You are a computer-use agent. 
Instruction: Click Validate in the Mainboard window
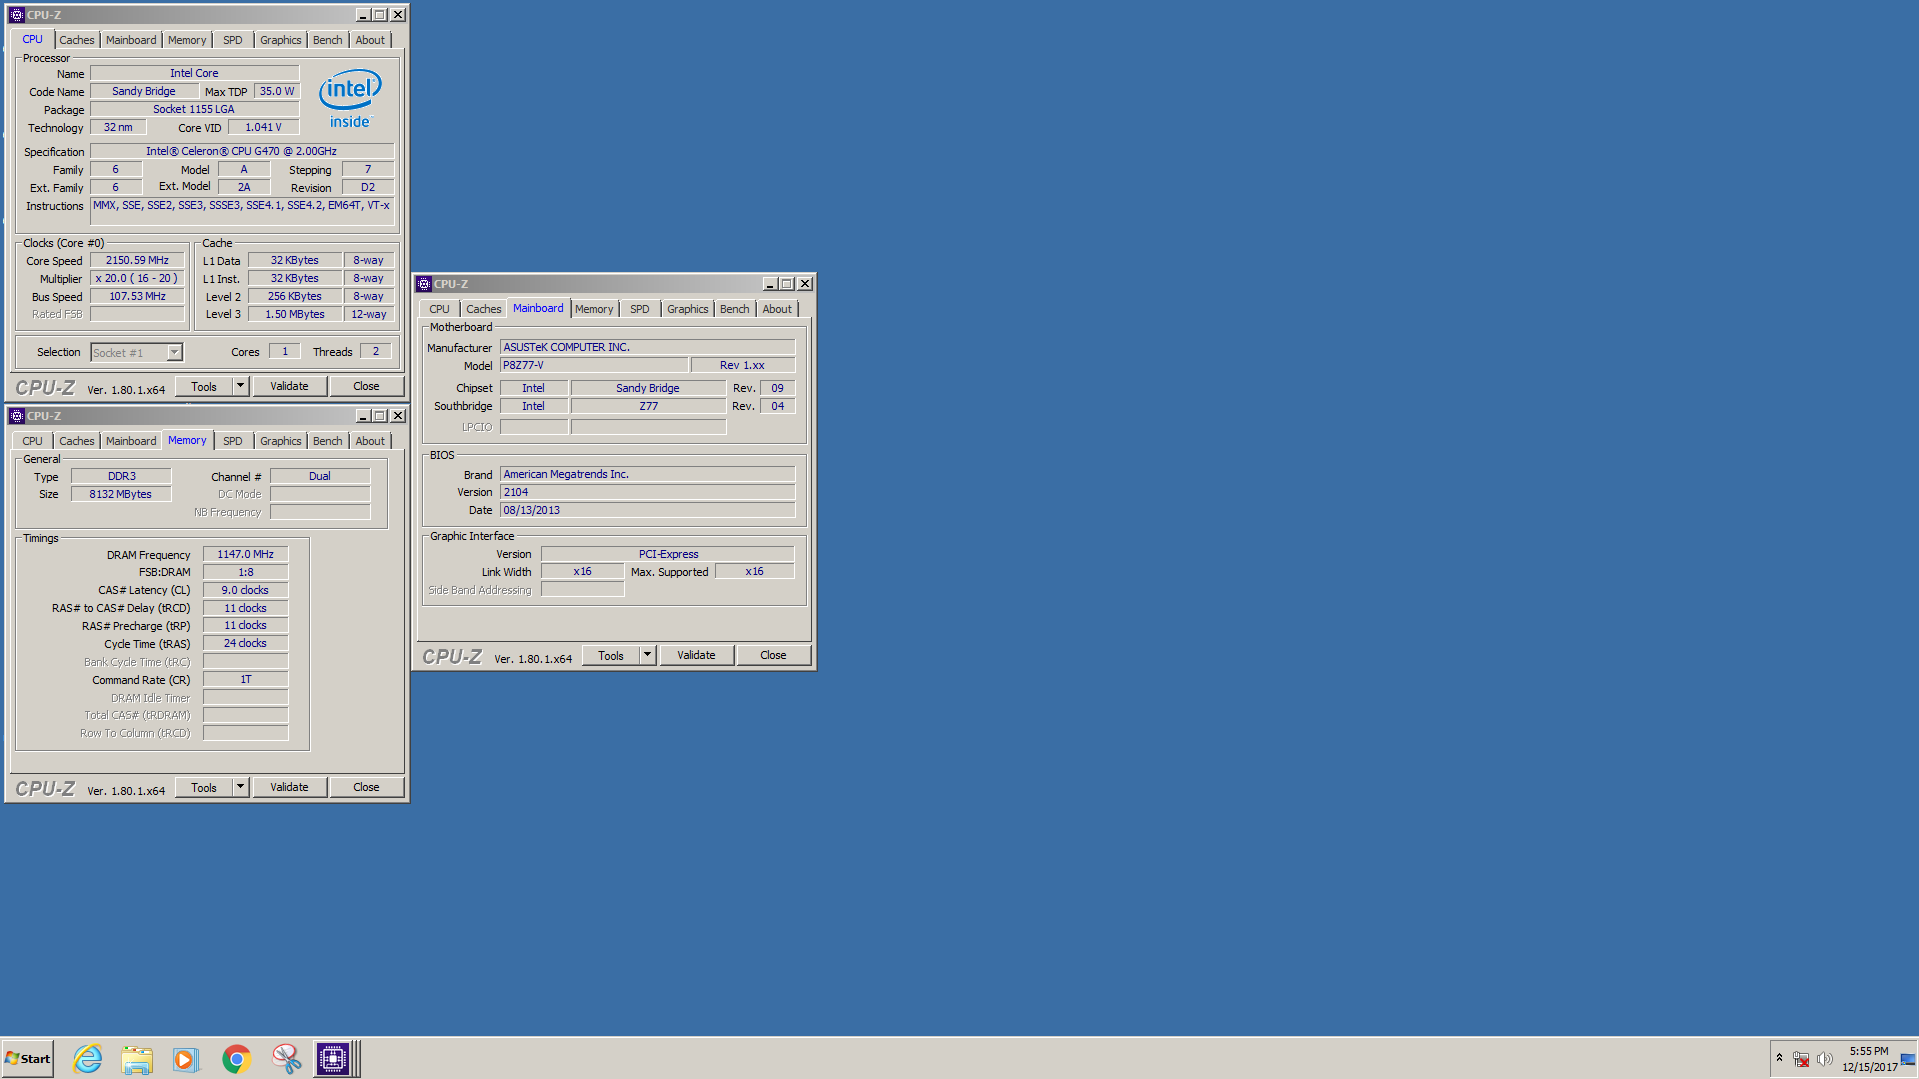tap(696, 655)
